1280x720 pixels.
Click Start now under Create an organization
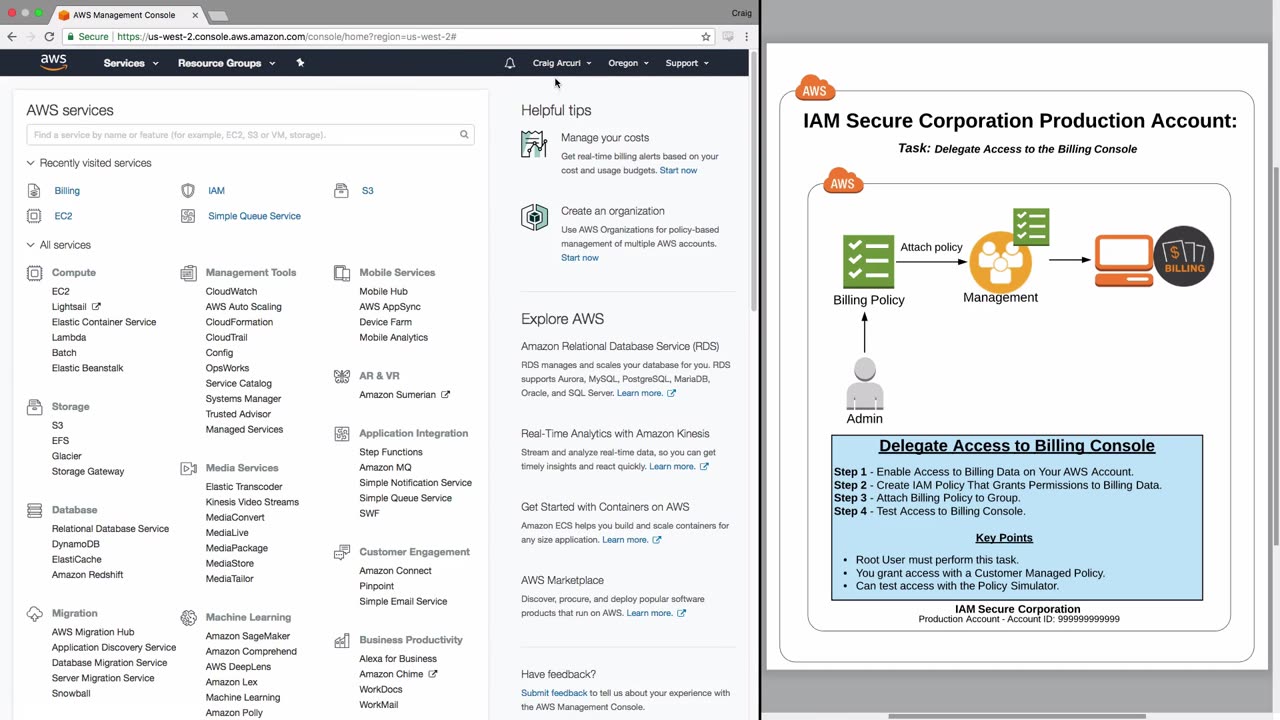click(580, 257)
